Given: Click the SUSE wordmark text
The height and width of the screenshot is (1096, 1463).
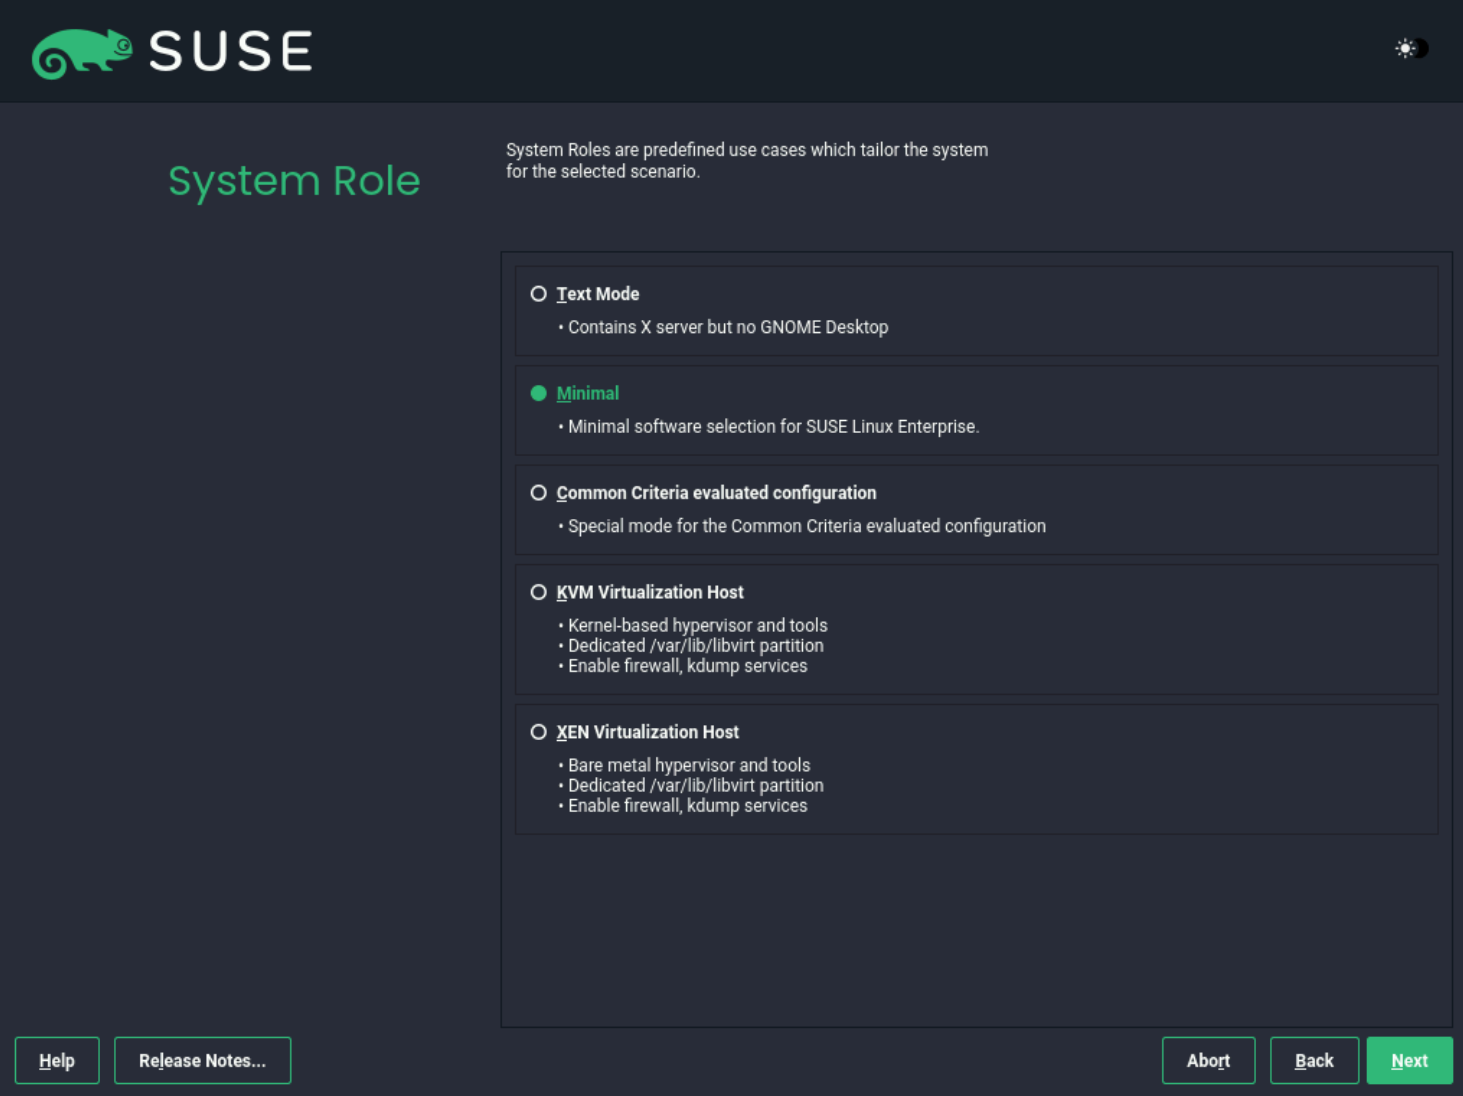Looking at the screenshot, I should [x=231, y=52].
